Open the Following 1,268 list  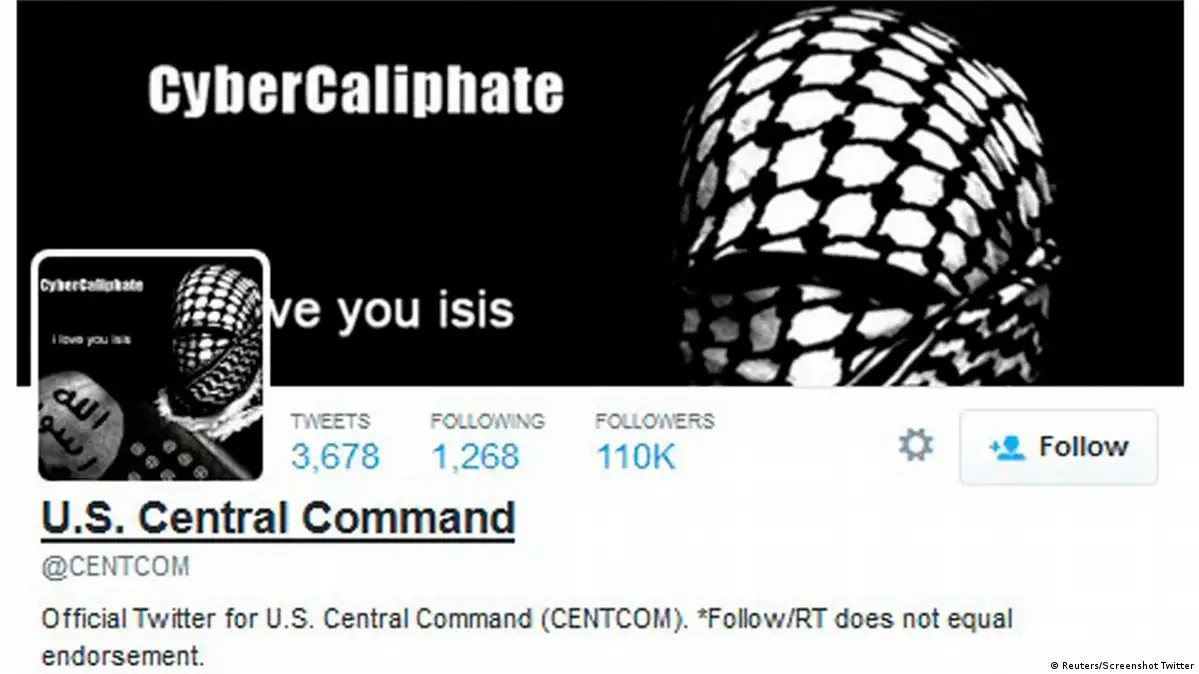coord(487,442)
